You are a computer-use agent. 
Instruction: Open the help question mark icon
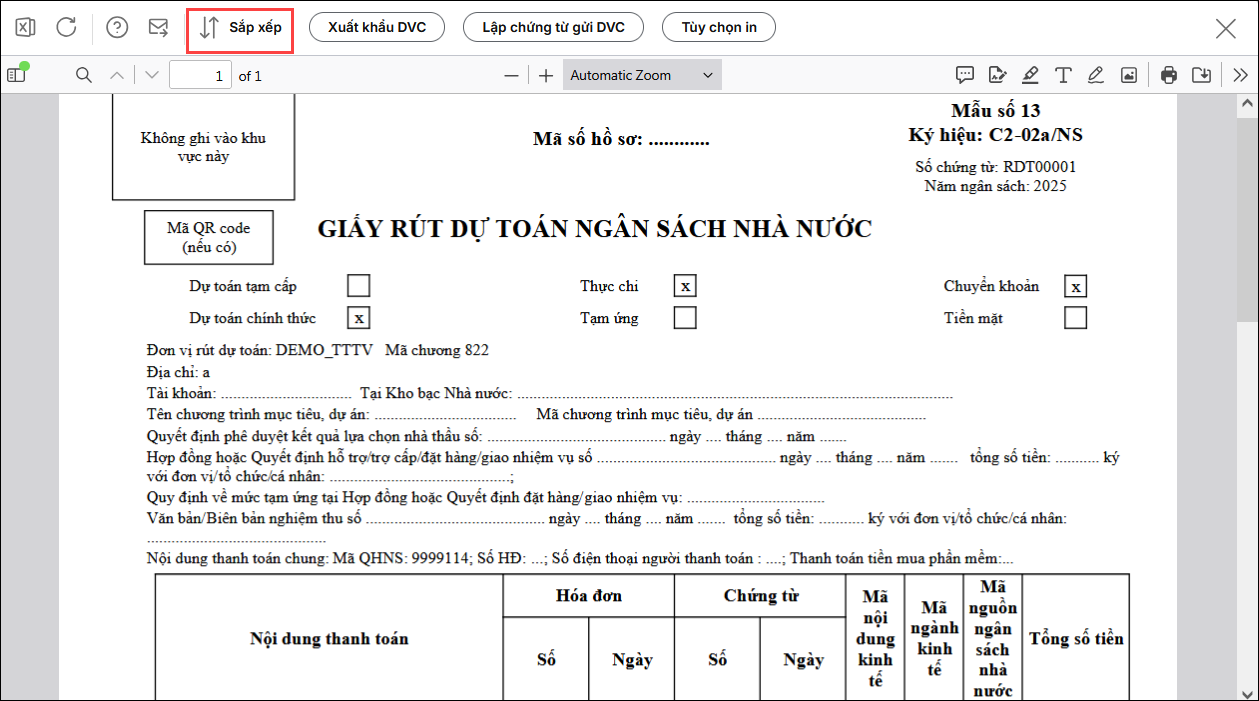tap(117, 28)
